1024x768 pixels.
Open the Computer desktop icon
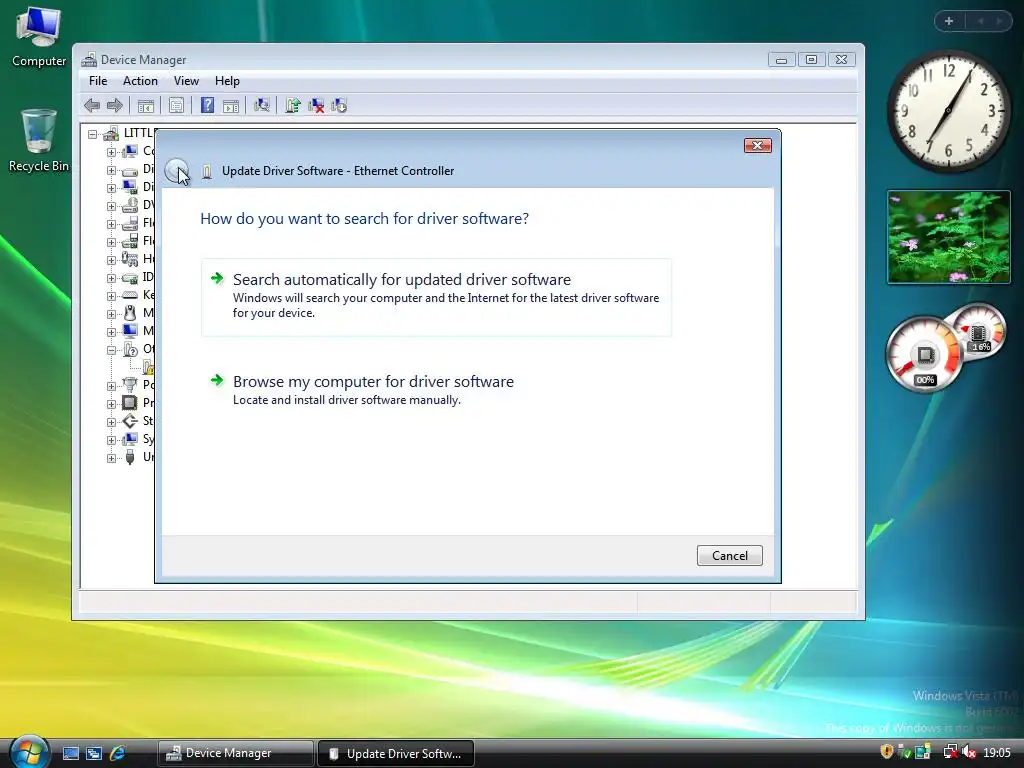[x=39, y=37]
